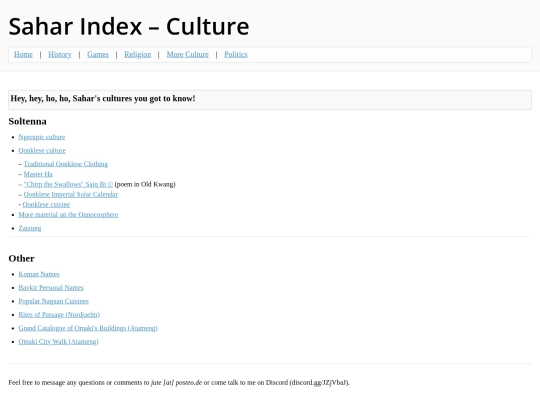Open the Qonklese cuisine link

click(46, 205)
